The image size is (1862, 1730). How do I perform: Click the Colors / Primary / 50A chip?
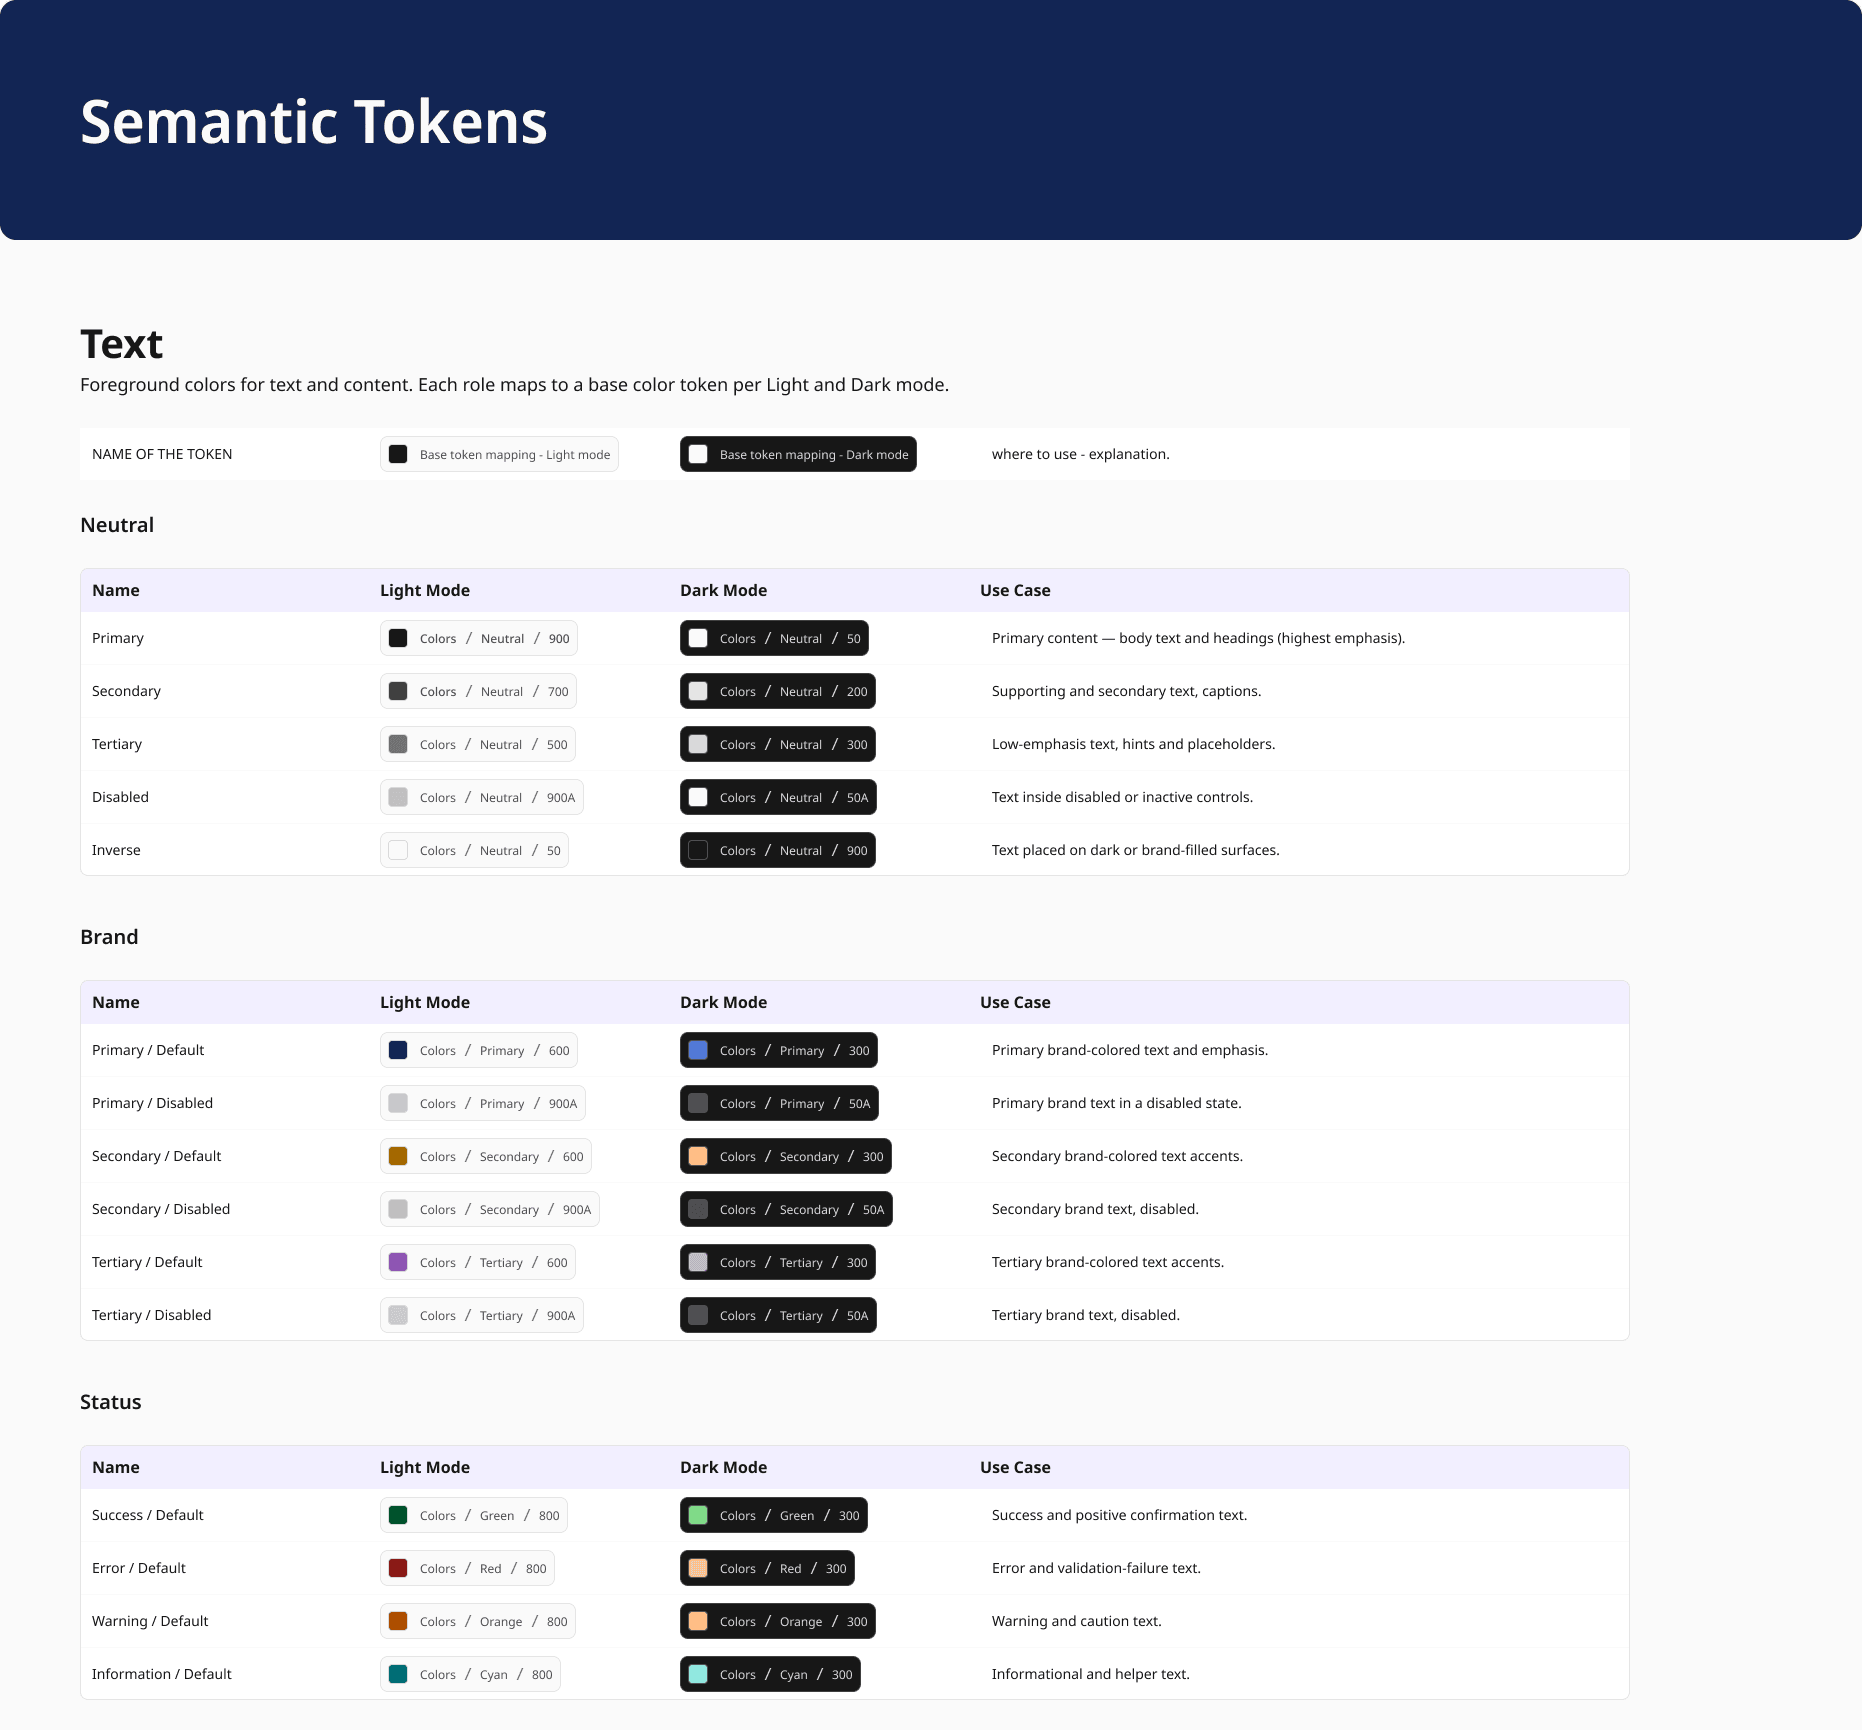[779, 1103]
